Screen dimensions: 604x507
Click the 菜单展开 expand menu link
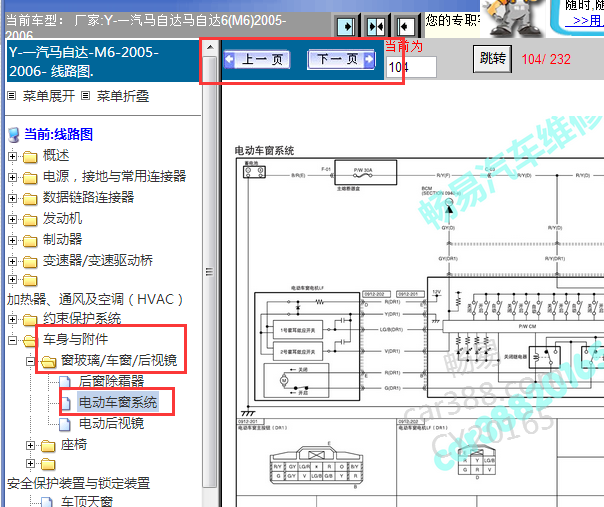[49, 96]
